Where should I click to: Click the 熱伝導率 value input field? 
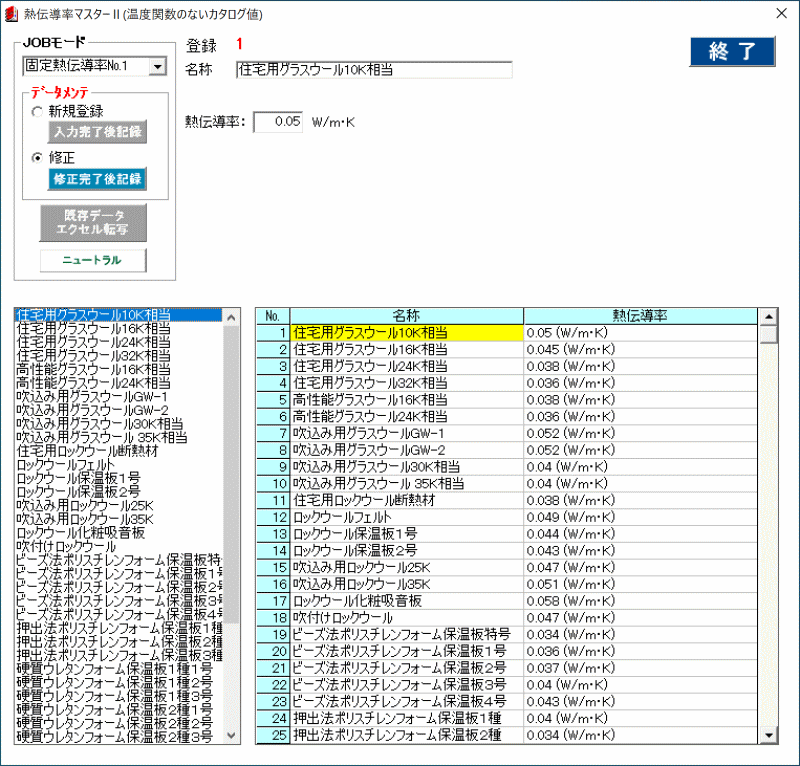tap(277, 122)
